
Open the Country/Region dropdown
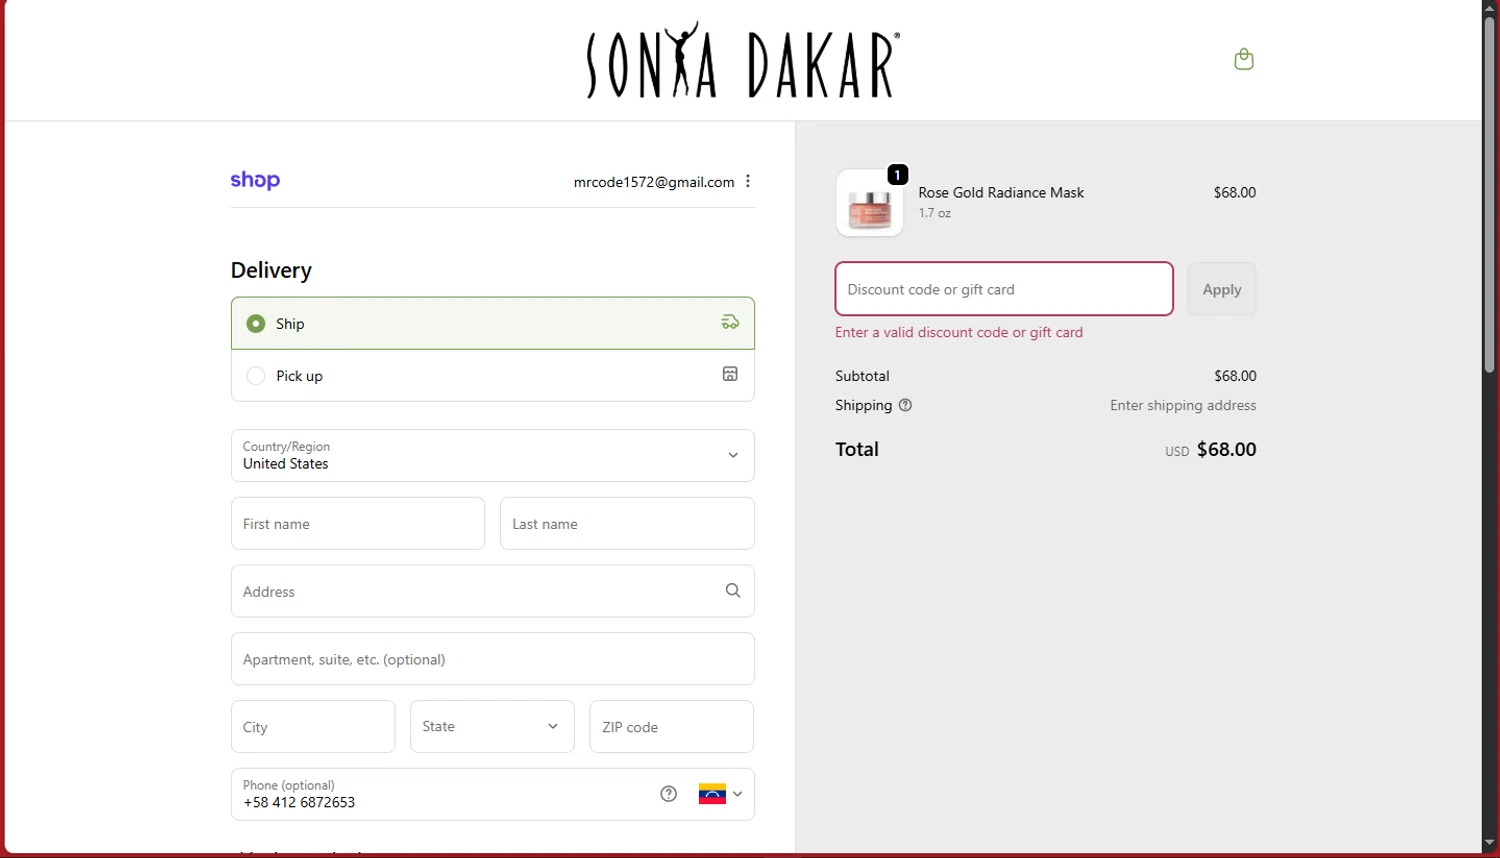493,455
